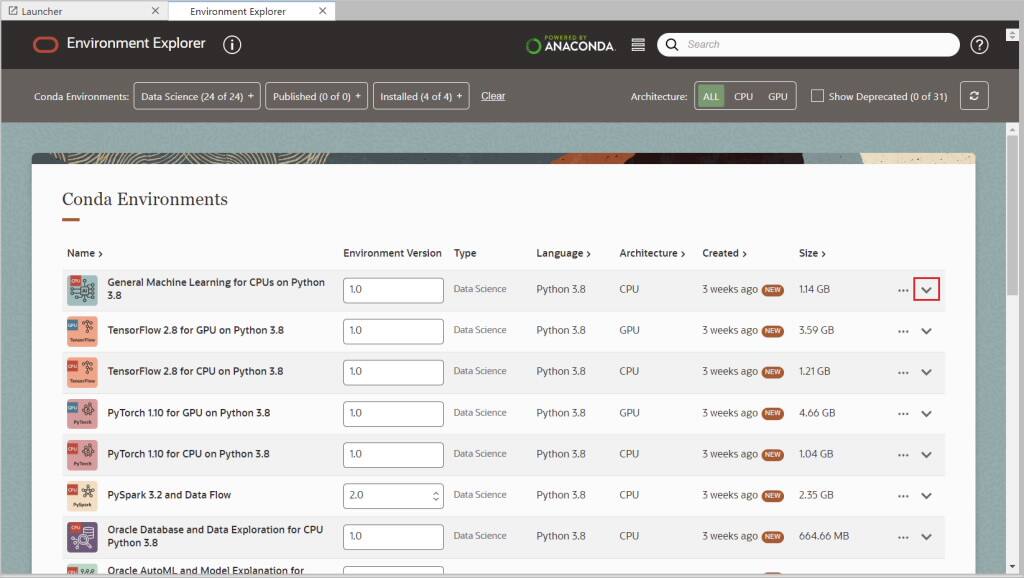1024x578 pixels.
Task: Open the Data Science environments filter dropdown
Action: click(x=196, y=95)
